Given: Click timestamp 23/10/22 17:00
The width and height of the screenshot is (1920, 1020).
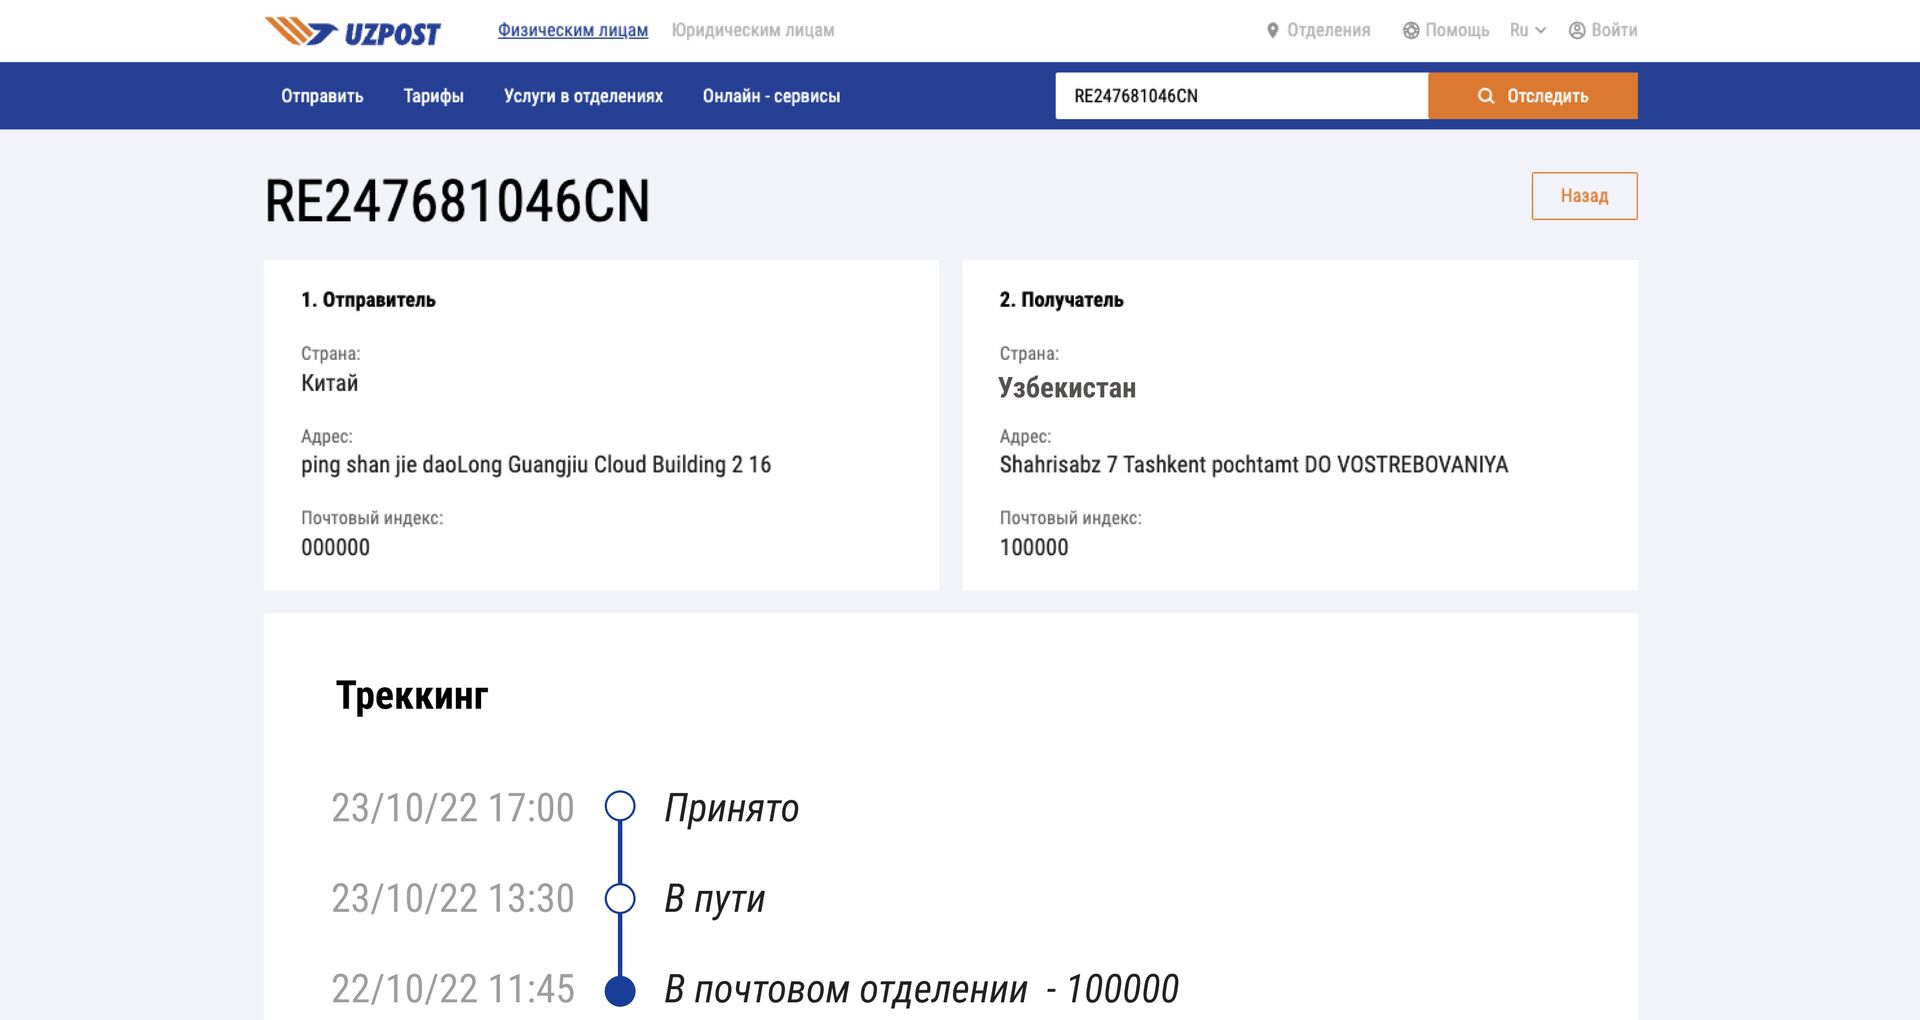Looking at the screenshot, I should click(453, 808).
